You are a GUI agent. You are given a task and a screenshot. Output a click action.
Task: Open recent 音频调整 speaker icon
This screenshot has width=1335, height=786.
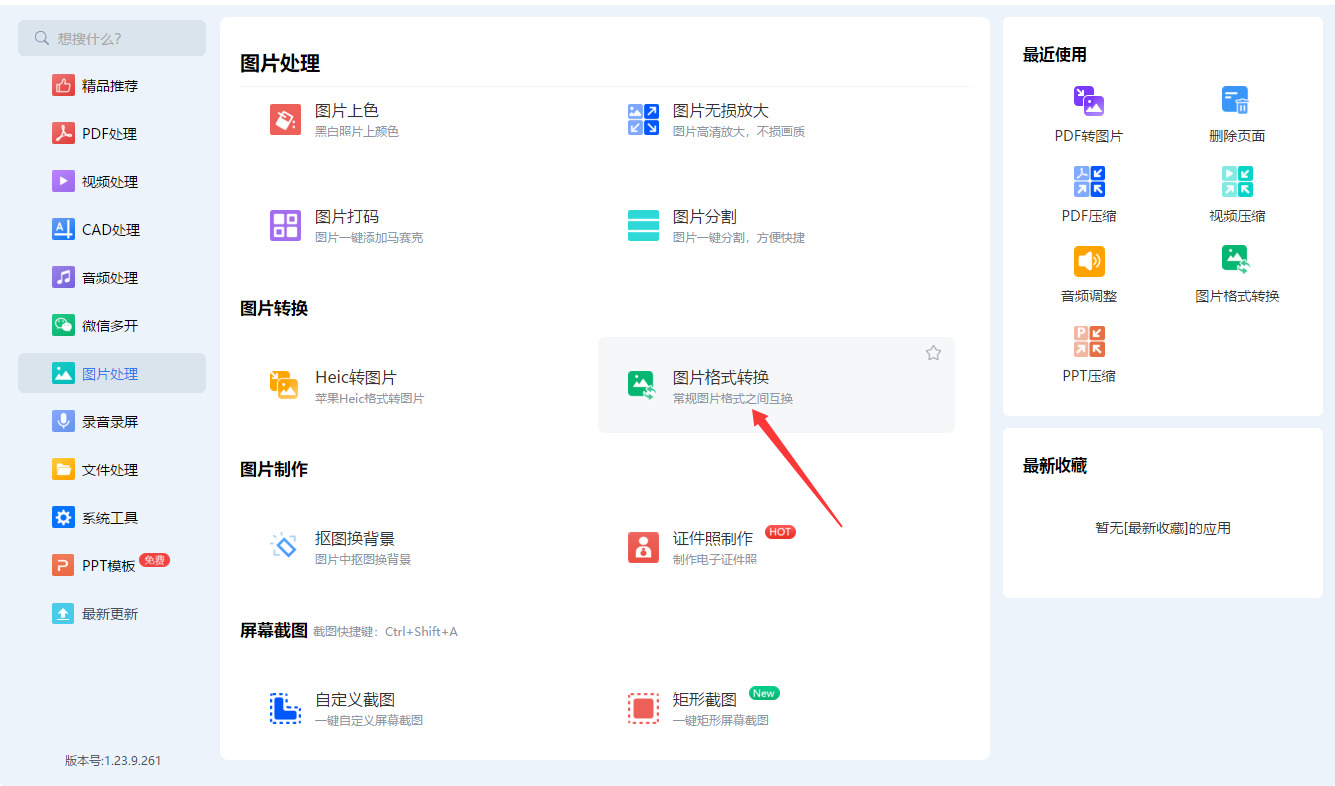pos(1089,261)
